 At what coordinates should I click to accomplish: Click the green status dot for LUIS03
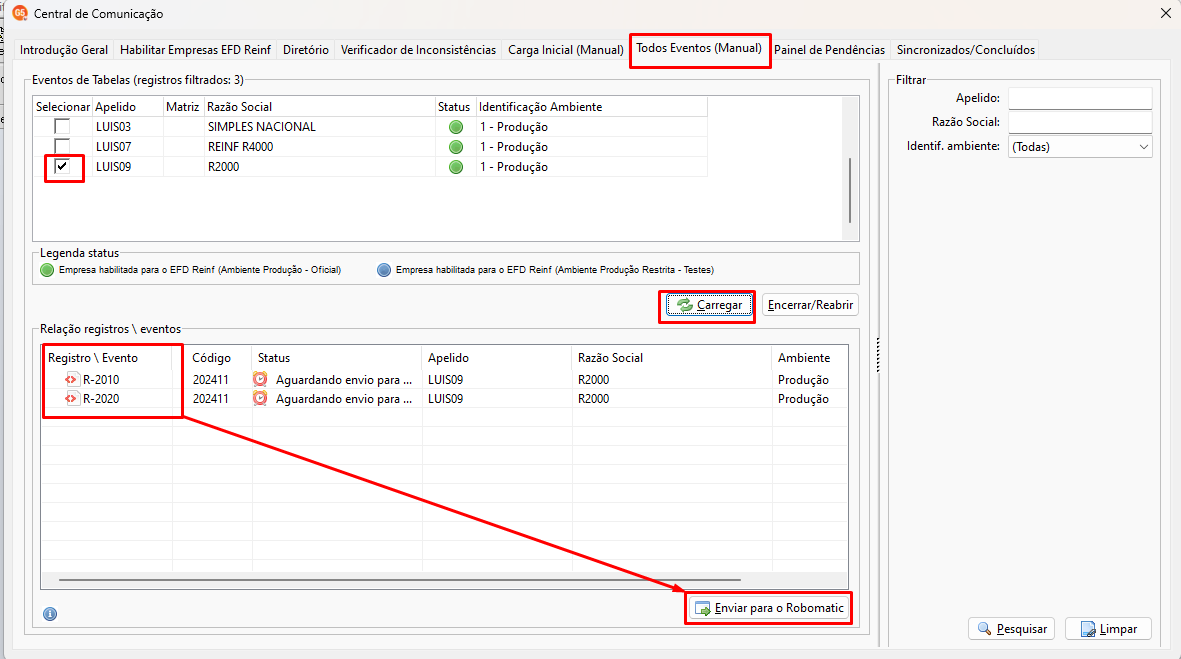click(456, 127)
